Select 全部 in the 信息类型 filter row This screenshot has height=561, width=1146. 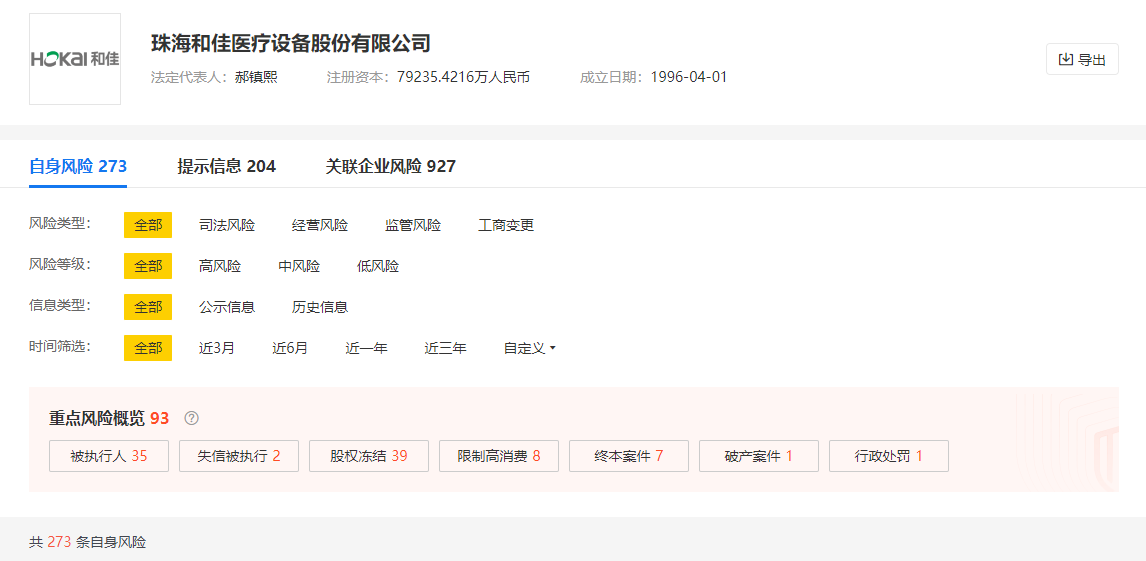pos(148,307)
